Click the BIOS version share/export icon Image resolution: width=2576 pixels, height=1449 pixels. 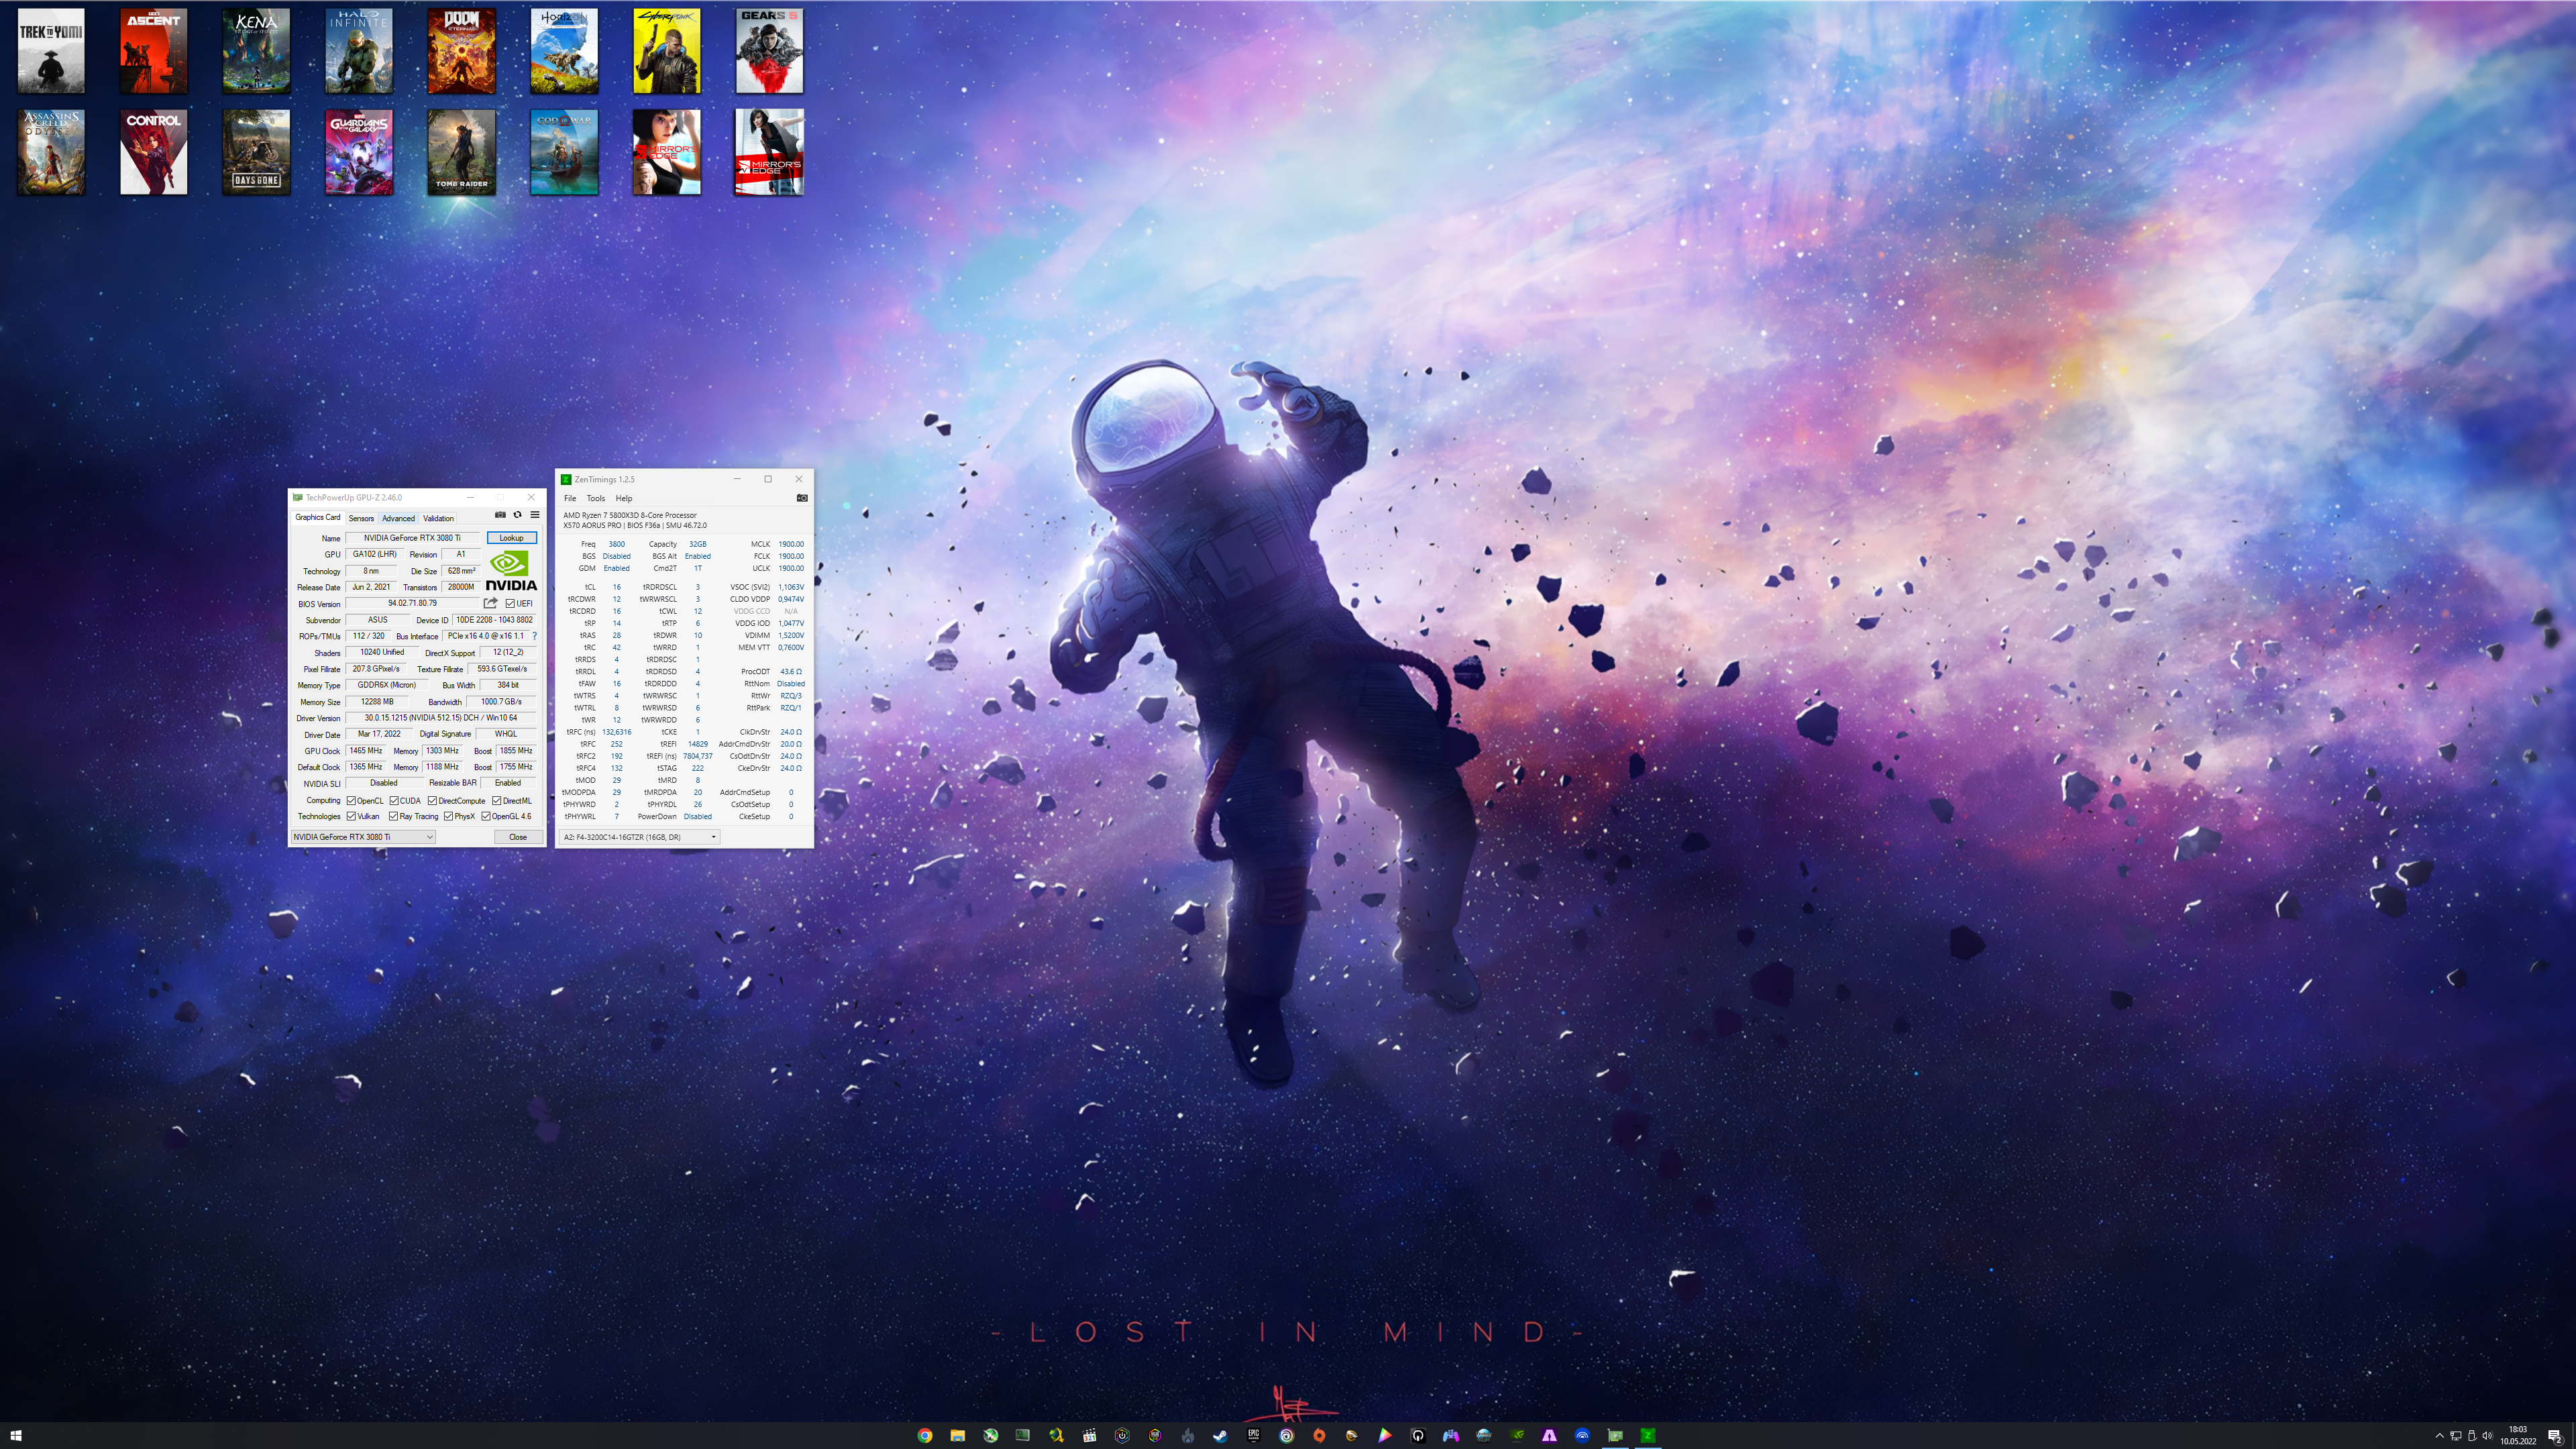[490, 603]
